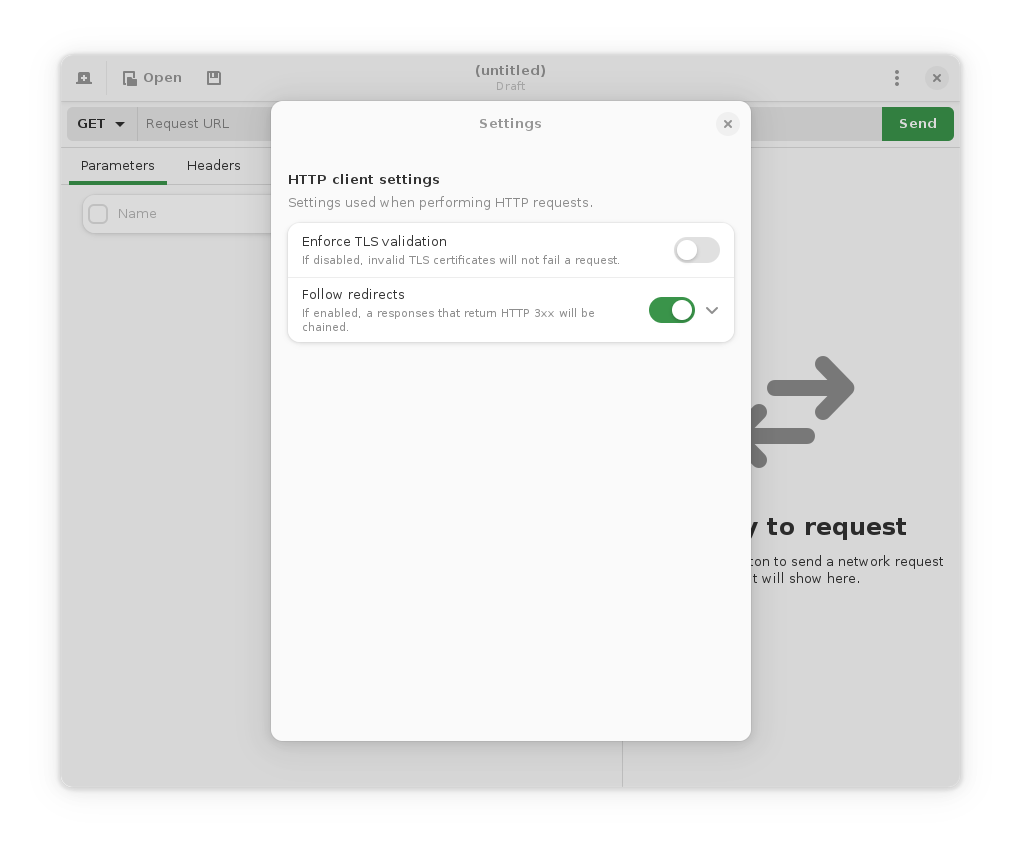Switch to the Headers tab
The width and height of the screenshot is (1021, 854).
pyautogui.click(x=214, y=165)
